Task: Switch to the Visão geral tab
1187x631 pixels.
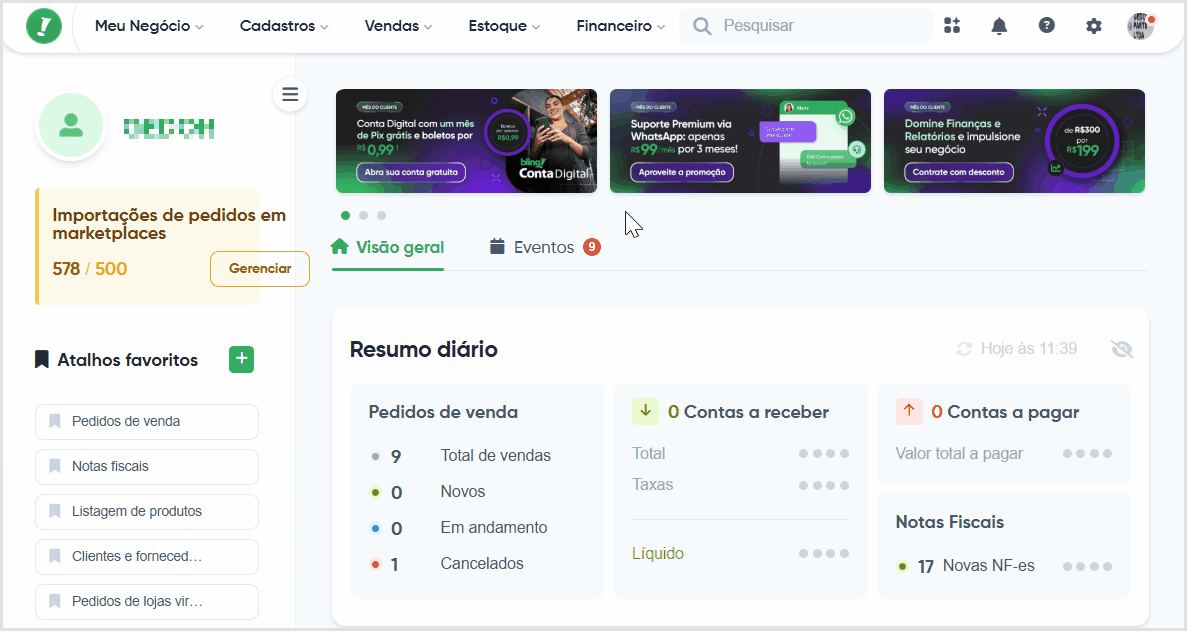Action: [x=388, y=247]
